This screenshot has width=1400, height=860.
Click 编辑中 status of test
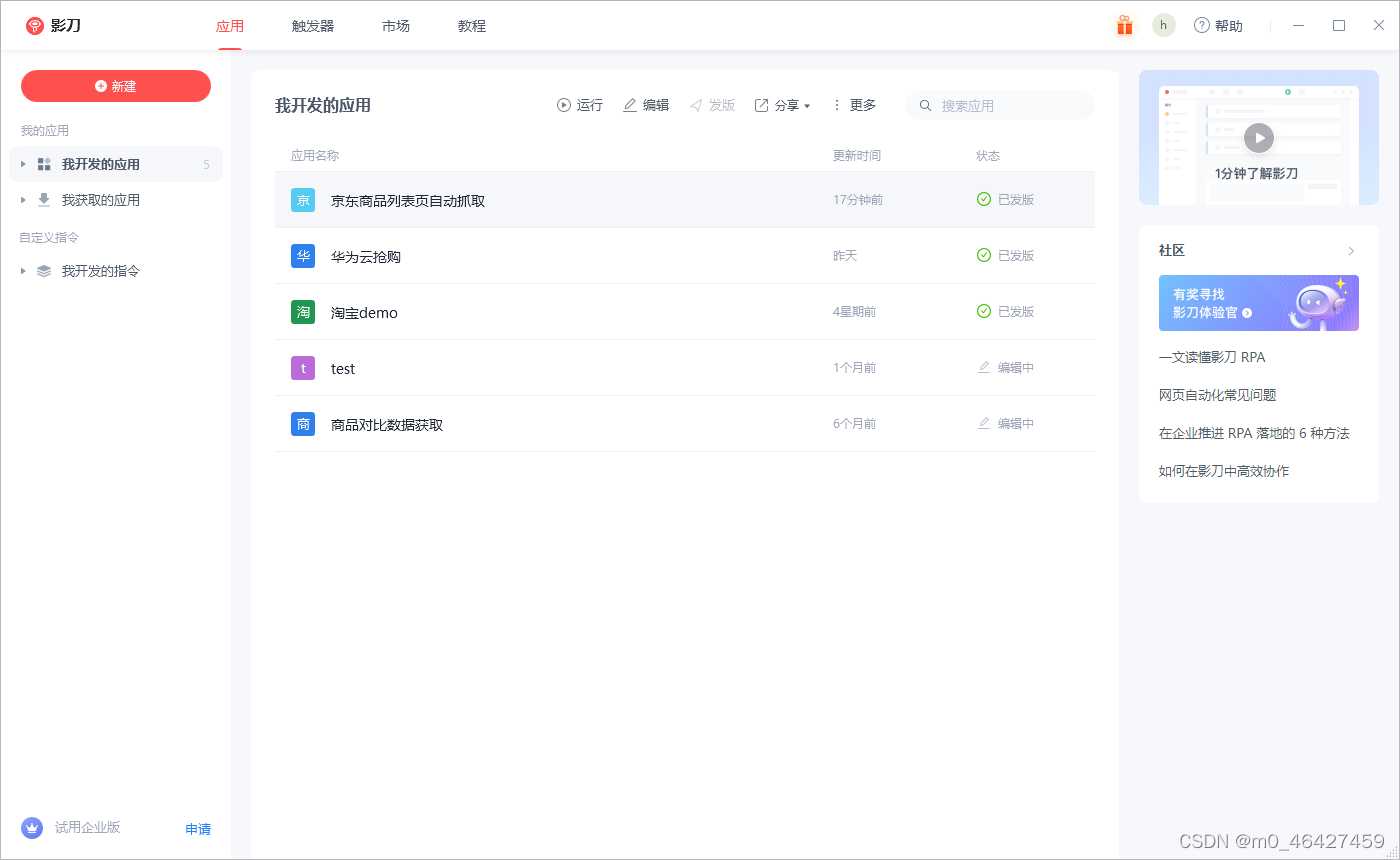coord(1005,368)
